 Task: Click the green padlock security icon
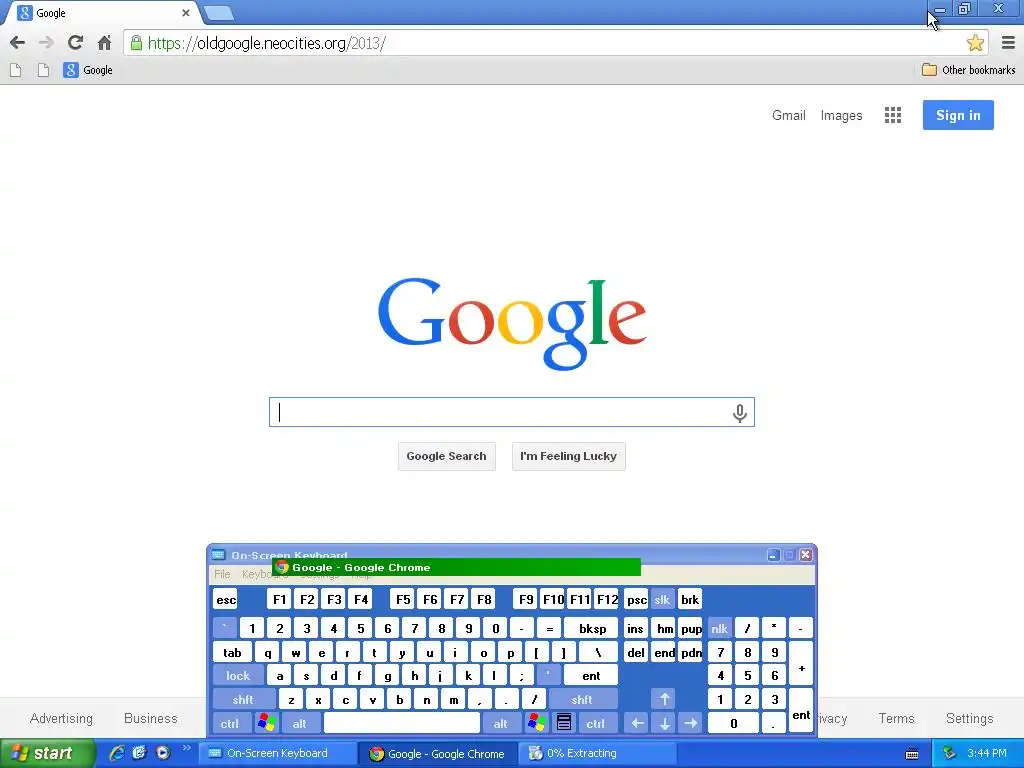[136, 43]
